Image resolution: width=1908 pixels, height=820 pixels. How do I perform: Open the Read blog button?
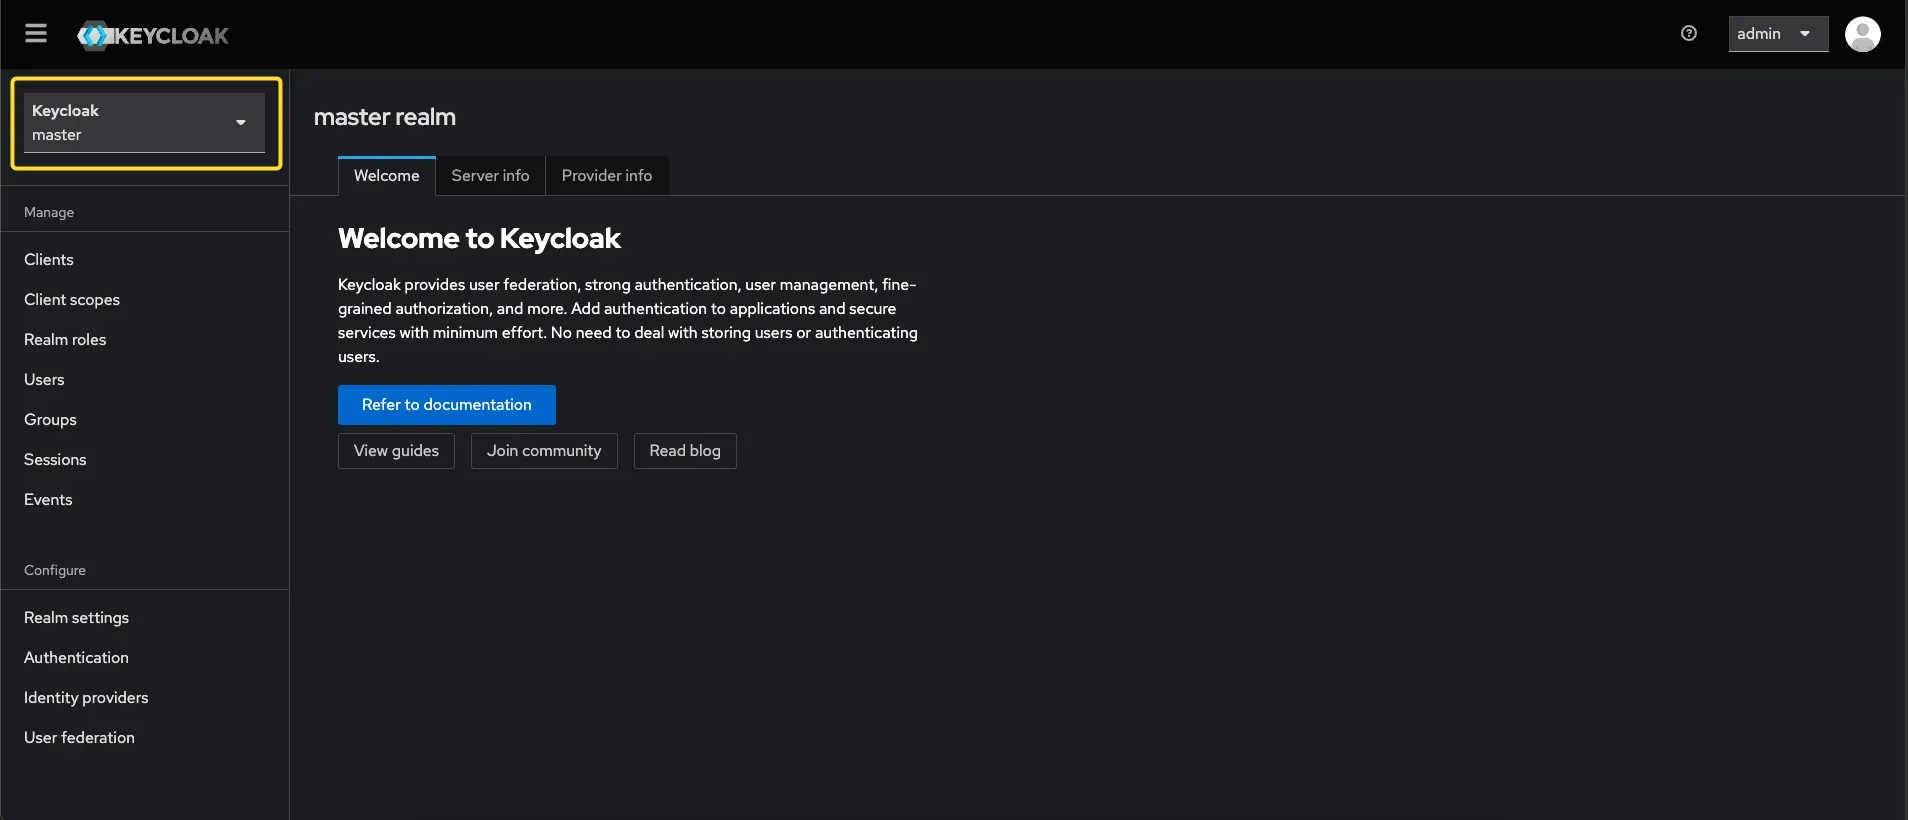coord(685,451)
